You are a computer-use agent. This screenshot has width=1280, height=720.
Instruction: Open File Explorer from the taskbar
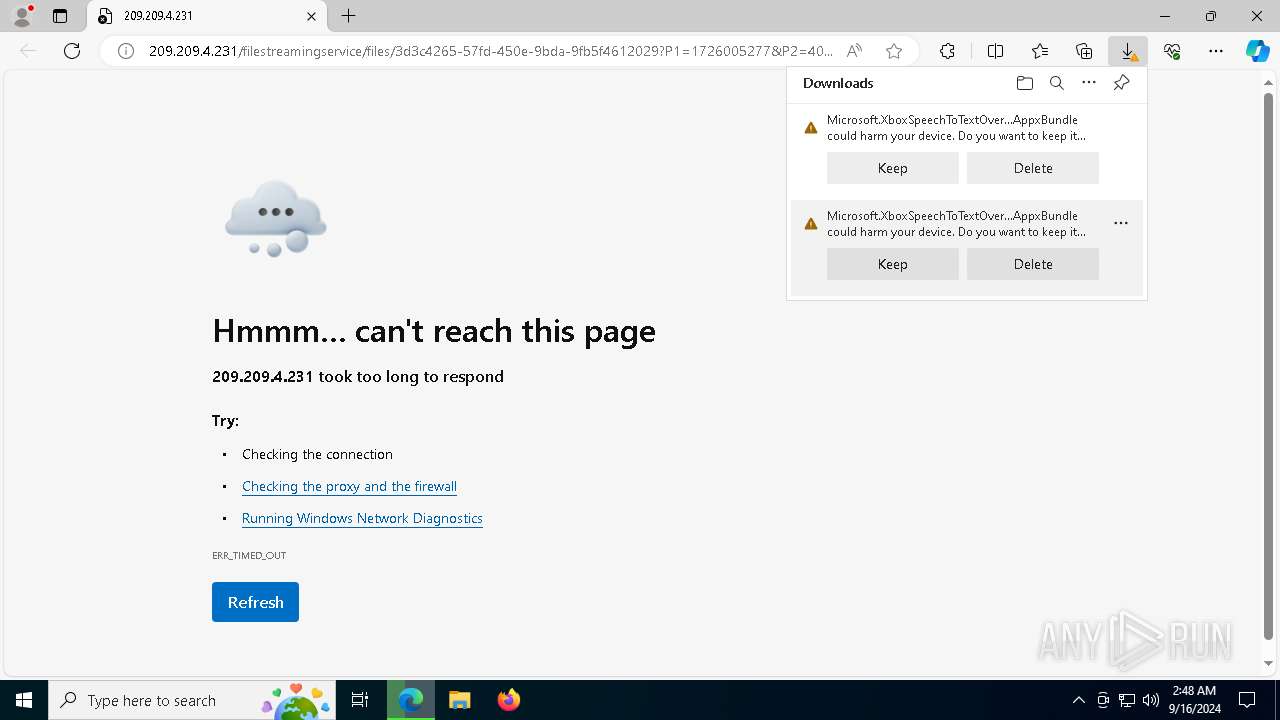[x=459, y=700]
